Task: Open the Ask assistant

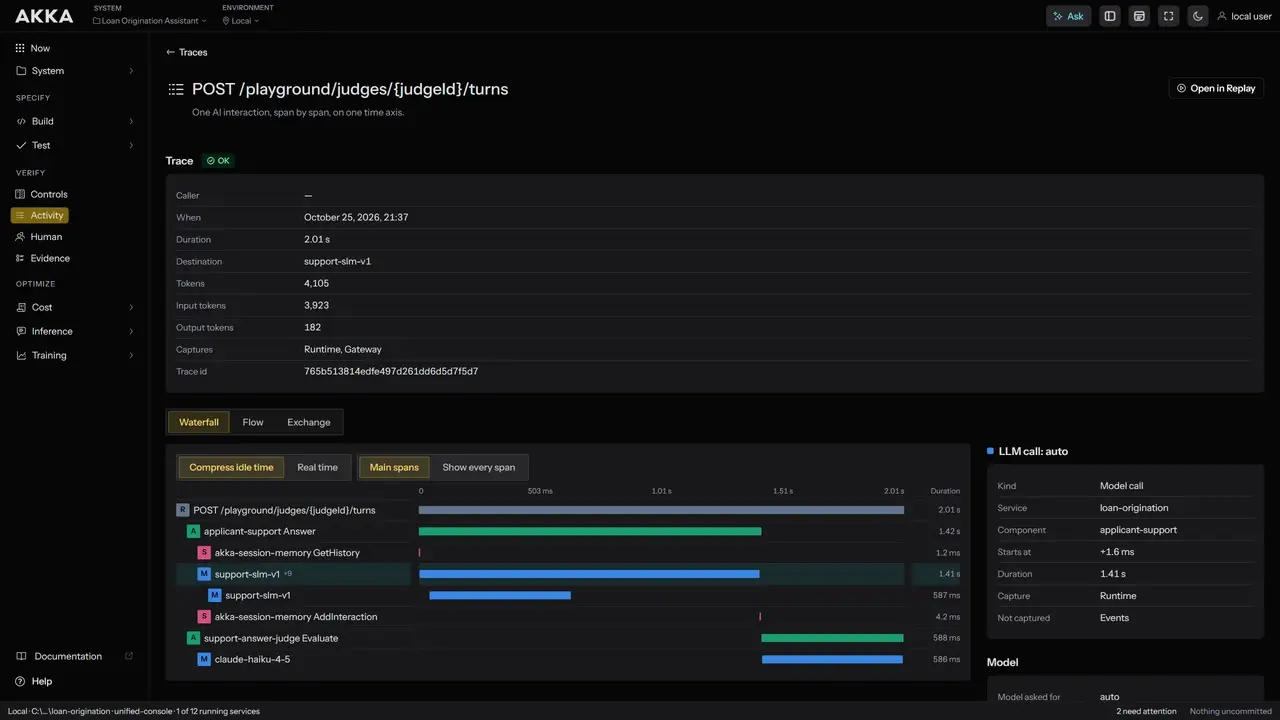Action: click(x=1068, y=16)
